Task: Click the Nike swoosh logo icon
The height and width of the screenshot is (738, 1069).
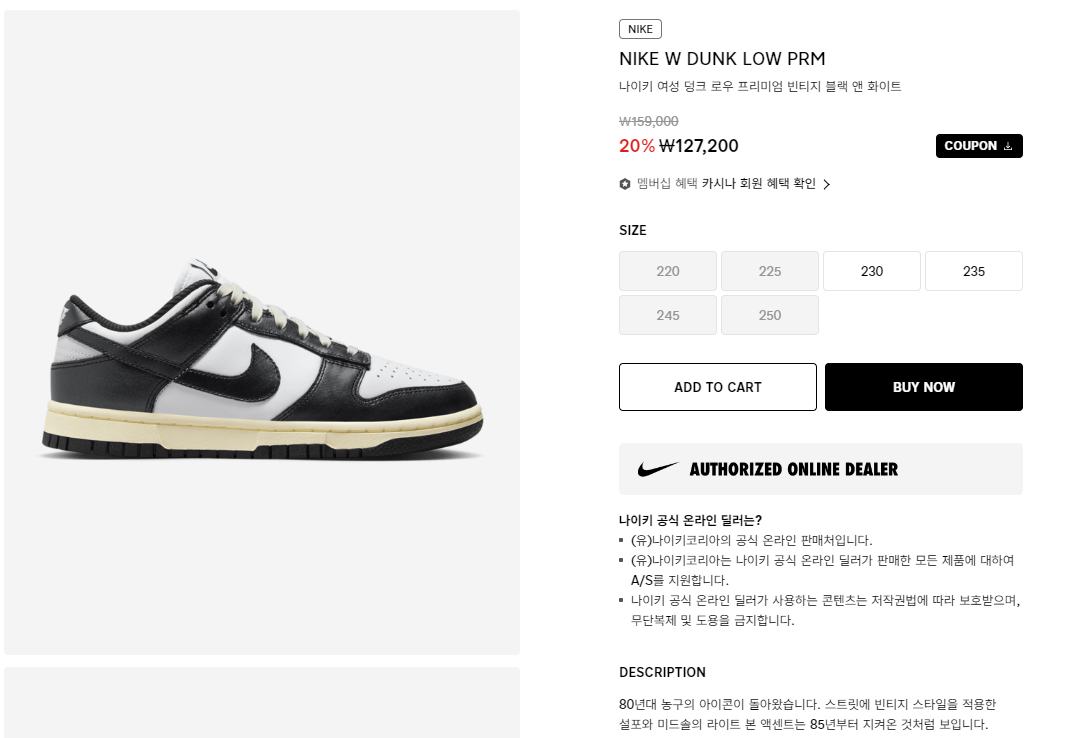Action: click(658, 469)
